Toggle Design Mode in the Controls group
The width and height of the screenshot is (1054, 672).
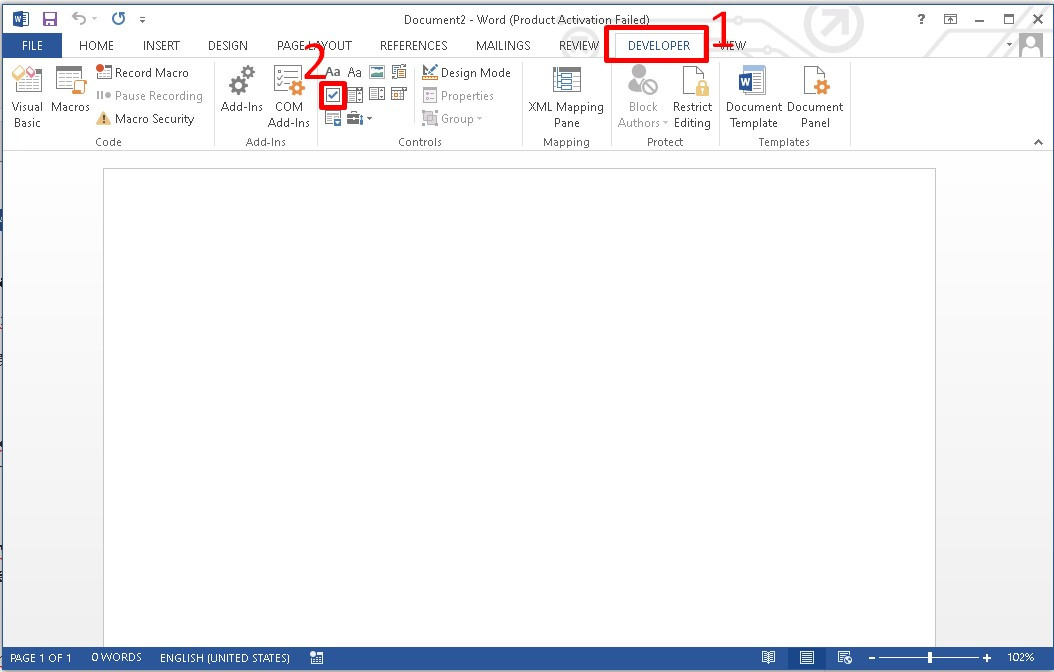tap(466, 72)
